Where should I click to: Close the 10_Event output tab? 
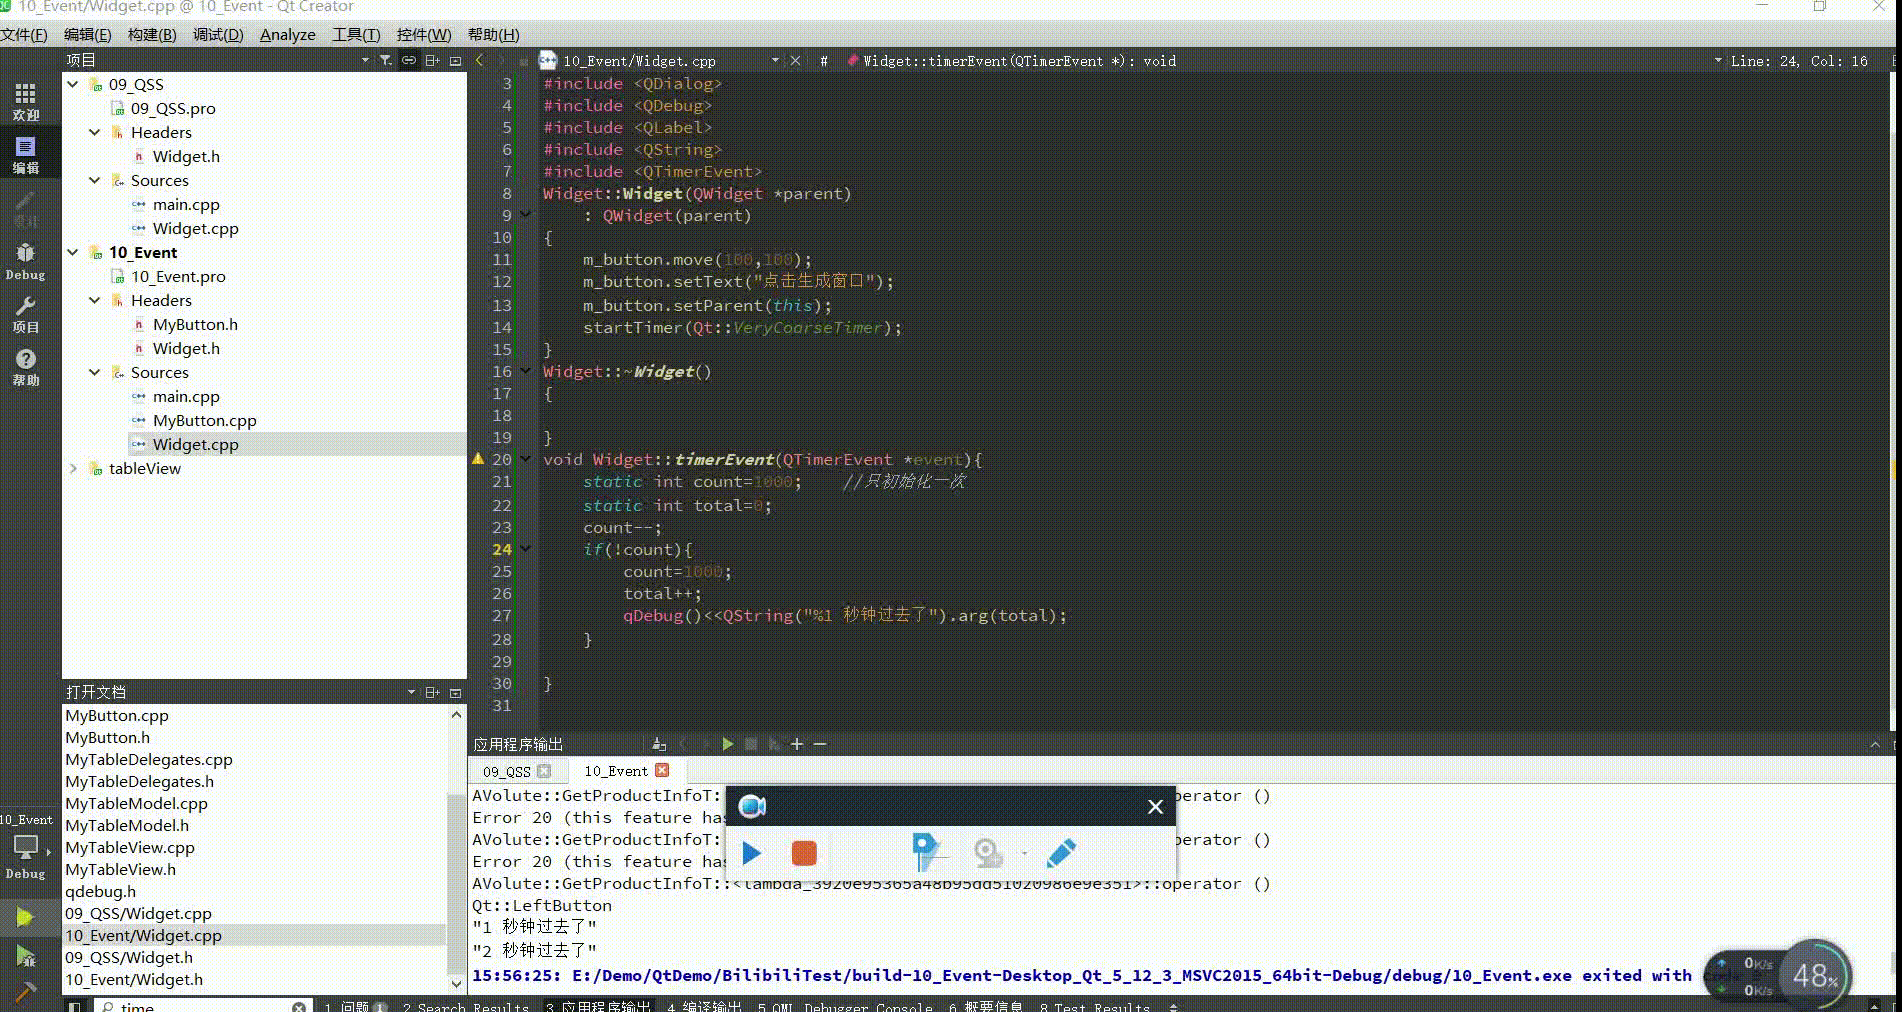coord(662,771)
